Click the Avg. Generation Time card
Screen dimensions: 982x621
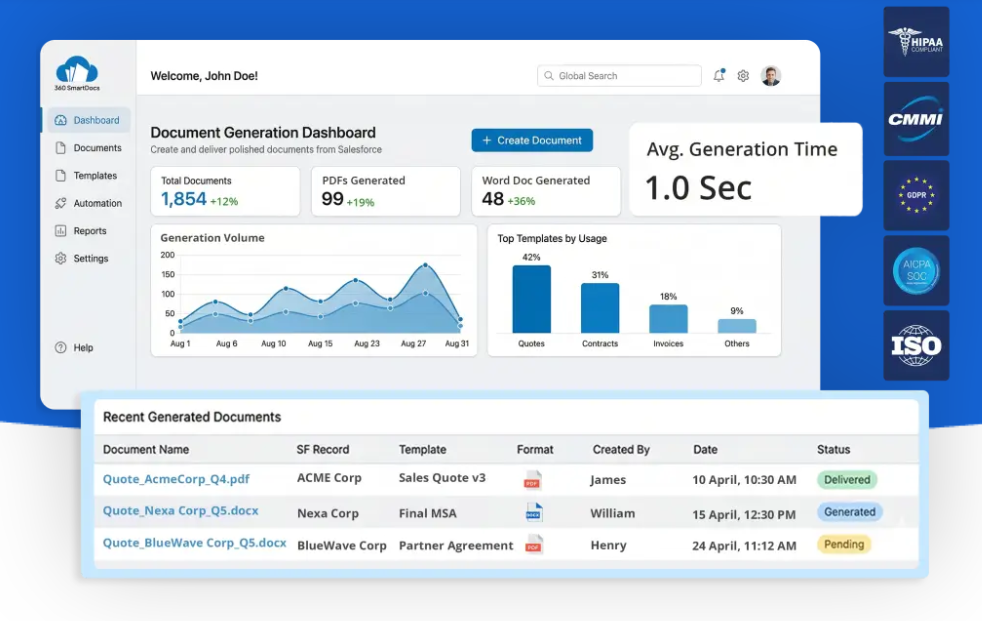745,169
